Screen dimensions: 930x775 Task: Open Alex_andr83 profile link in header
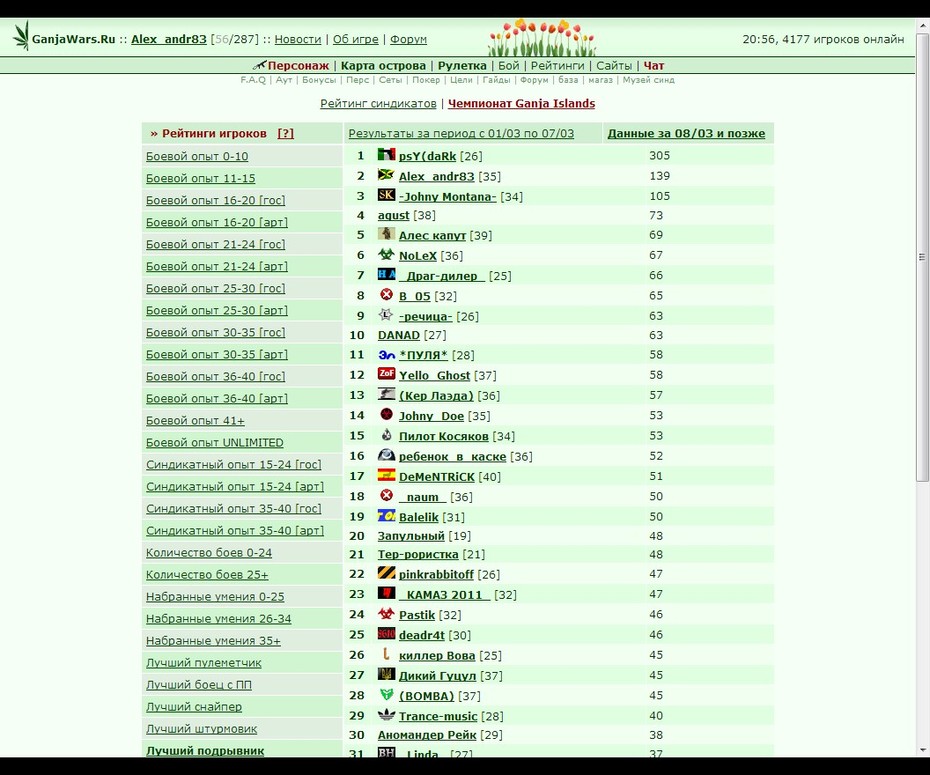pyautogui.click(x=168, y=39)
